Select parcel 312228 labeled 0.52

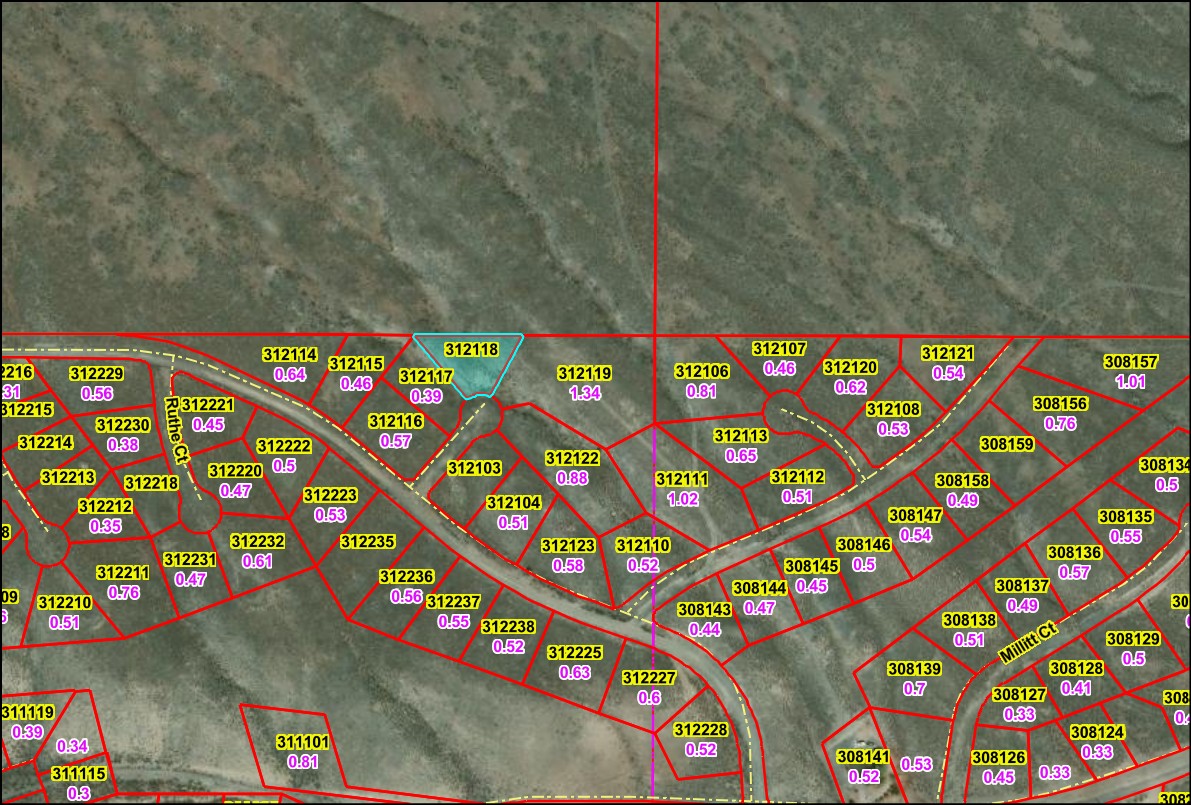(700, 731)
